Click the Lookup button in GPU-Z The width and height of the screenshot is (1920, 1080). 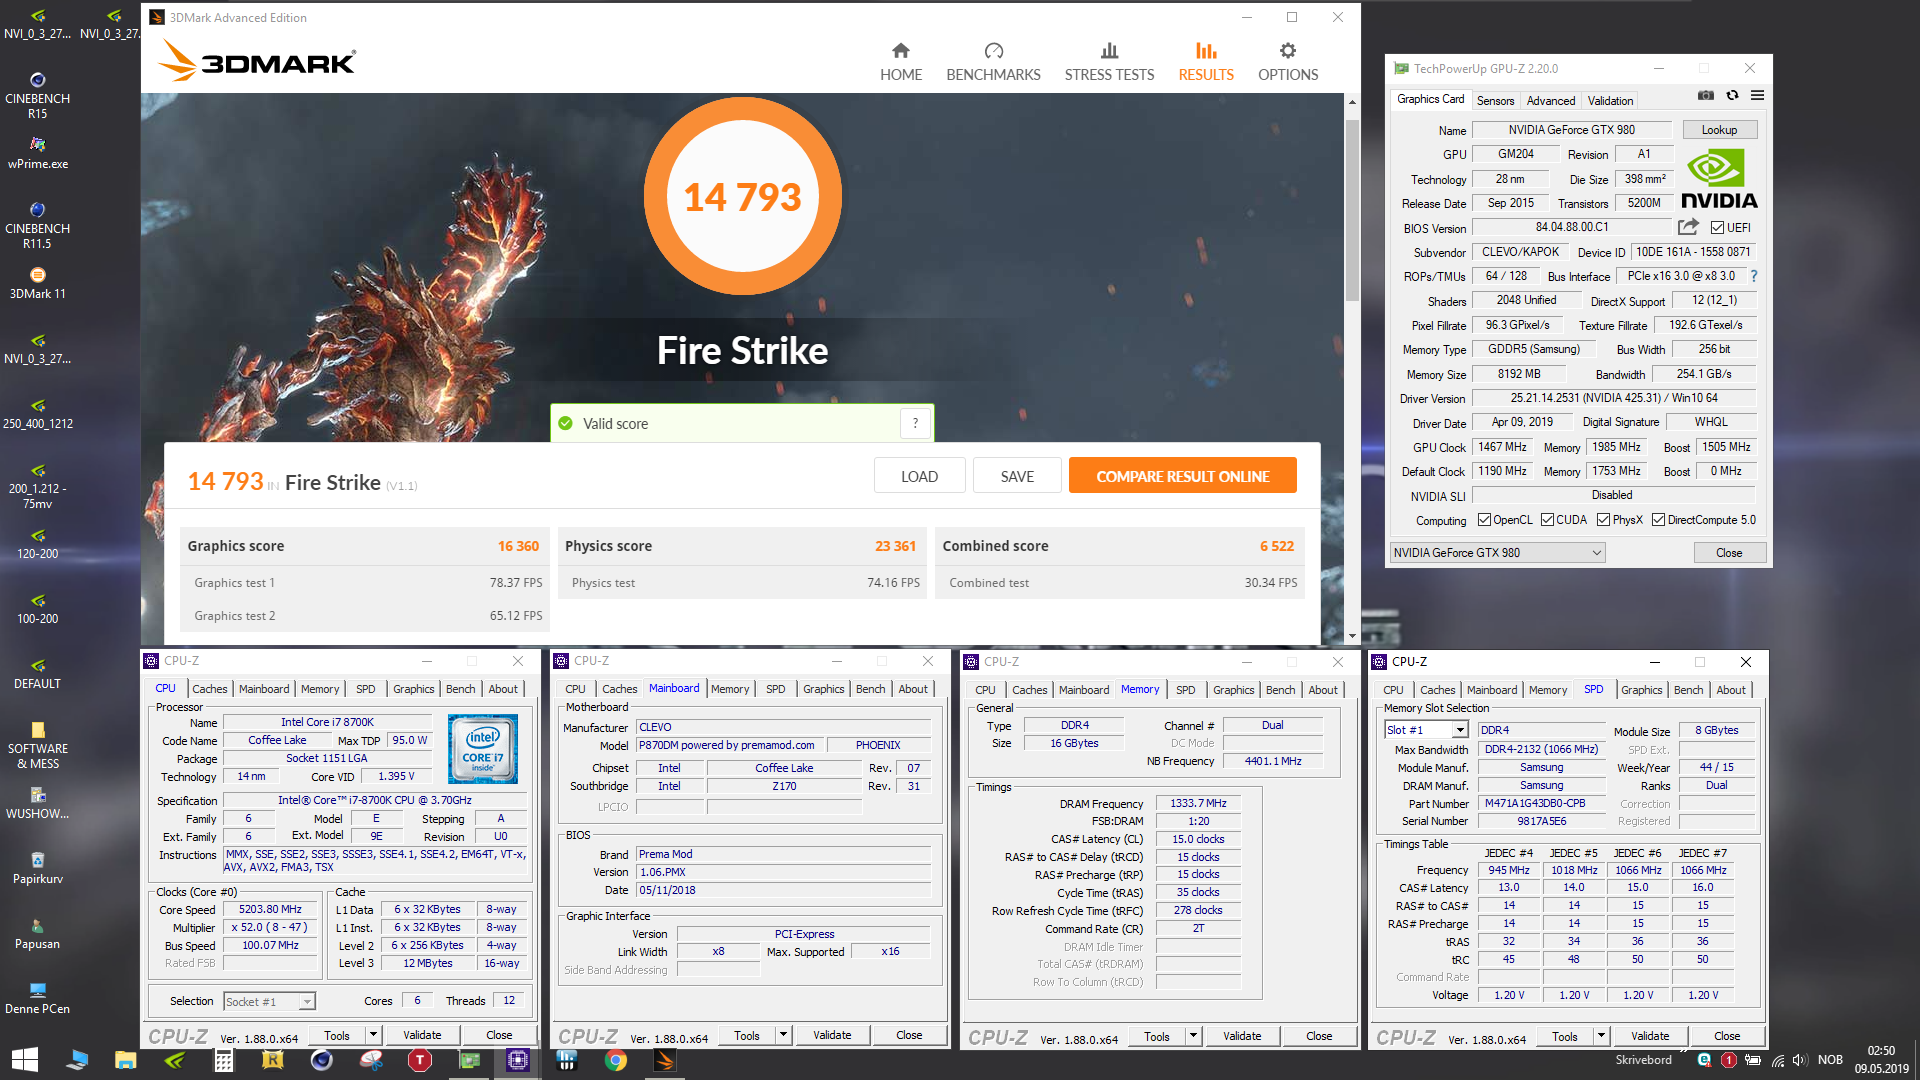(x=1719, y=130)
